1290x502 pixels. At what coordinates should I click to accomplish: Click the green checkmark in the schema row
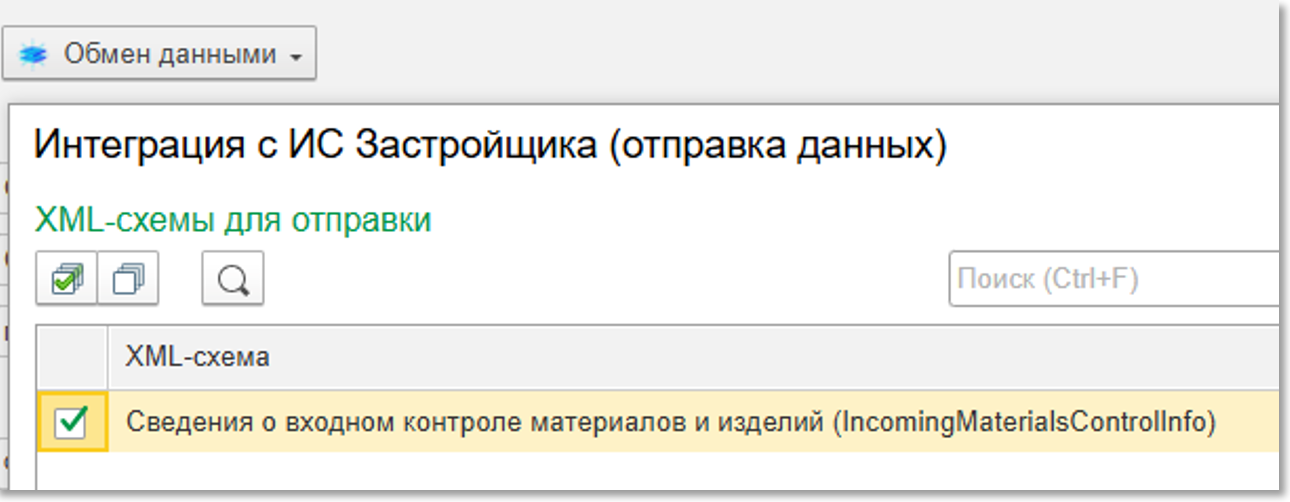(73, 423)
